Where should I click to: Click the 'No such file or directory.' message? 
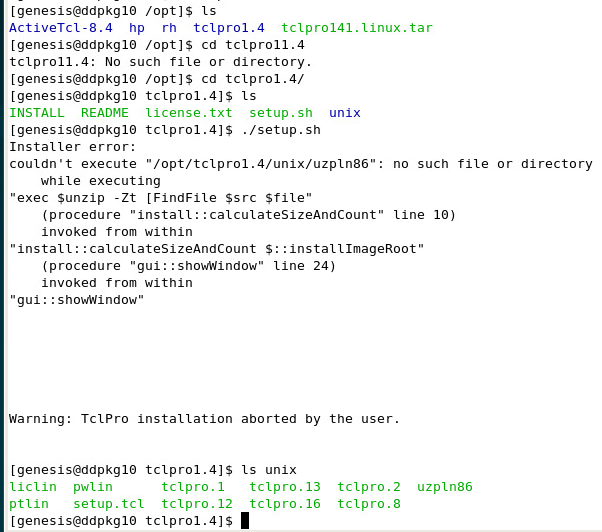pyautogui.click(x=208, y=62)
